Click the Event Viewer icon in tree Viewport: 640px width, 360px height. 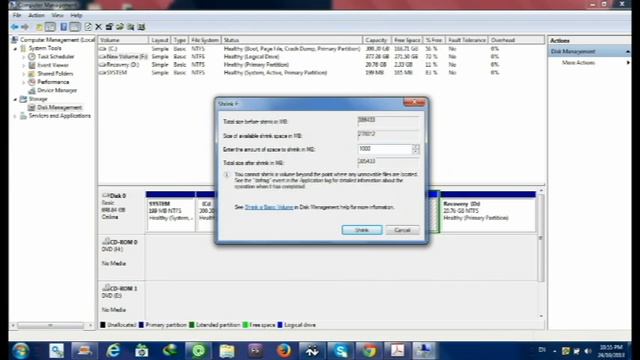coord(32,65)
